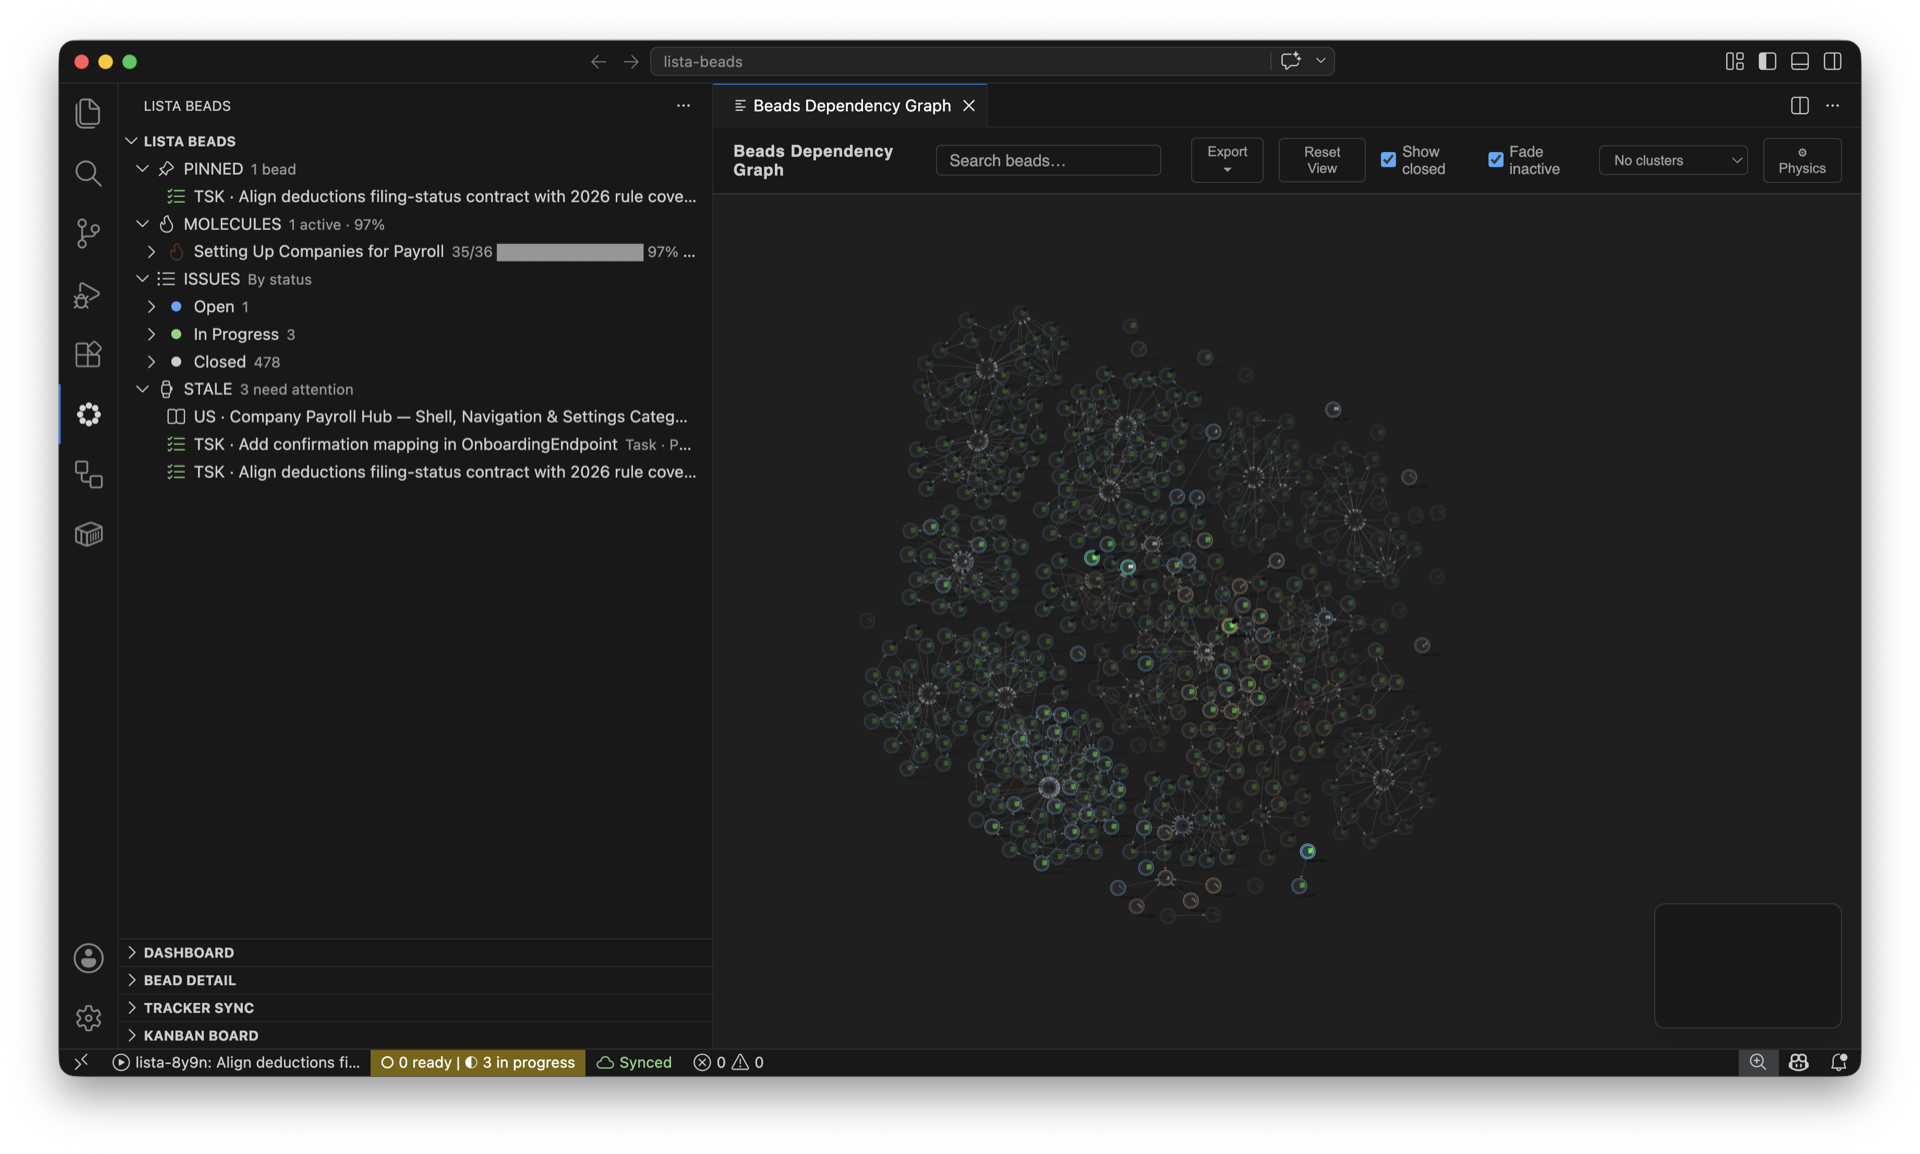Click the Reset View button
Screen dimensions: 1920x1154
pyautogui.click(x=1321, y=160)
